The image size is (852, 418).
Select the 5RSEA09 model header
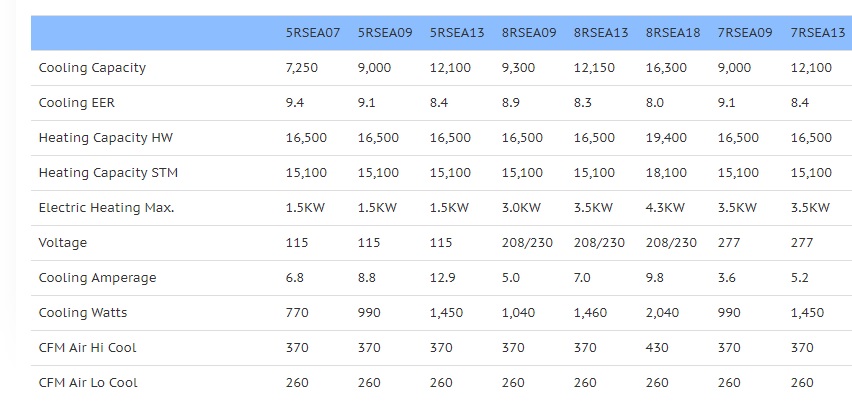(385, 33)
